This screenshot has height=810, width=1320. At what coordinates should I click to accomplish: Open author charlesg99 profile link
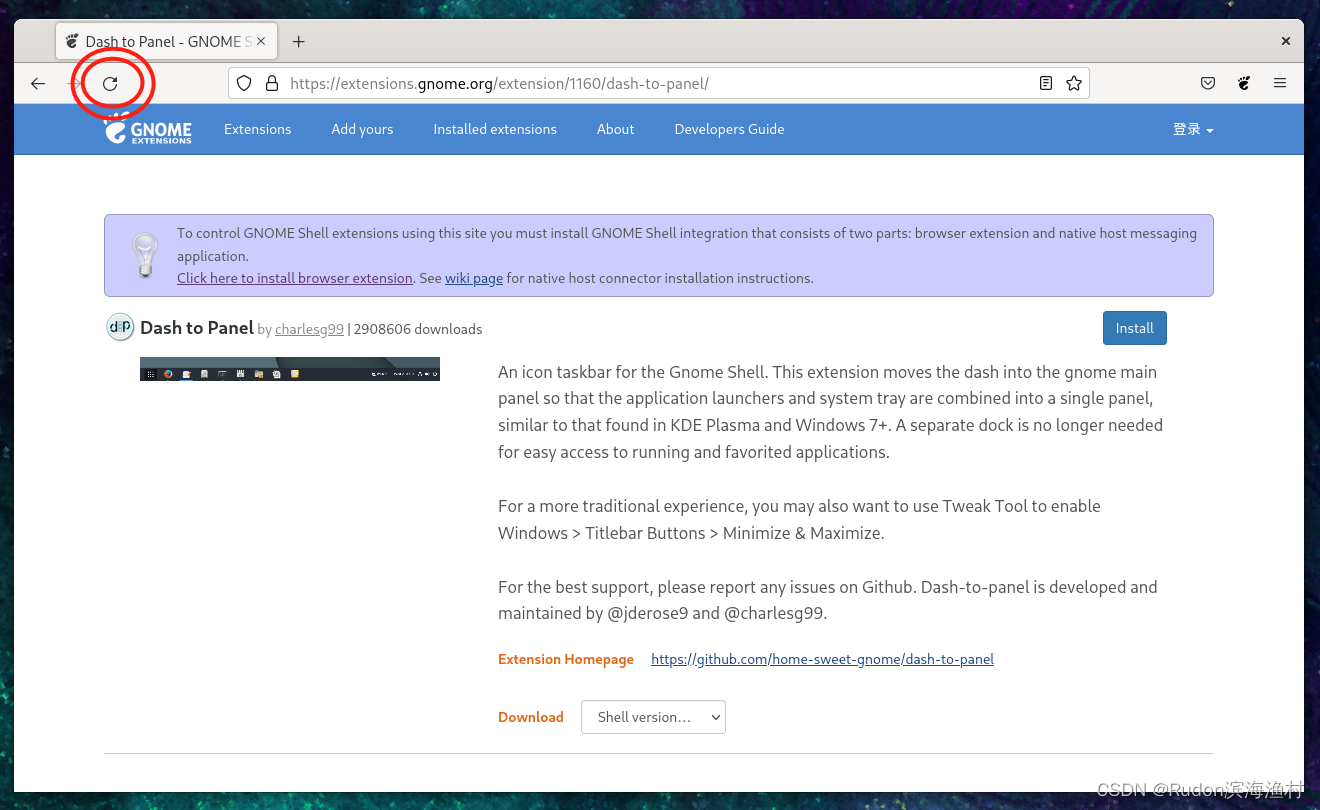[309, 329]
